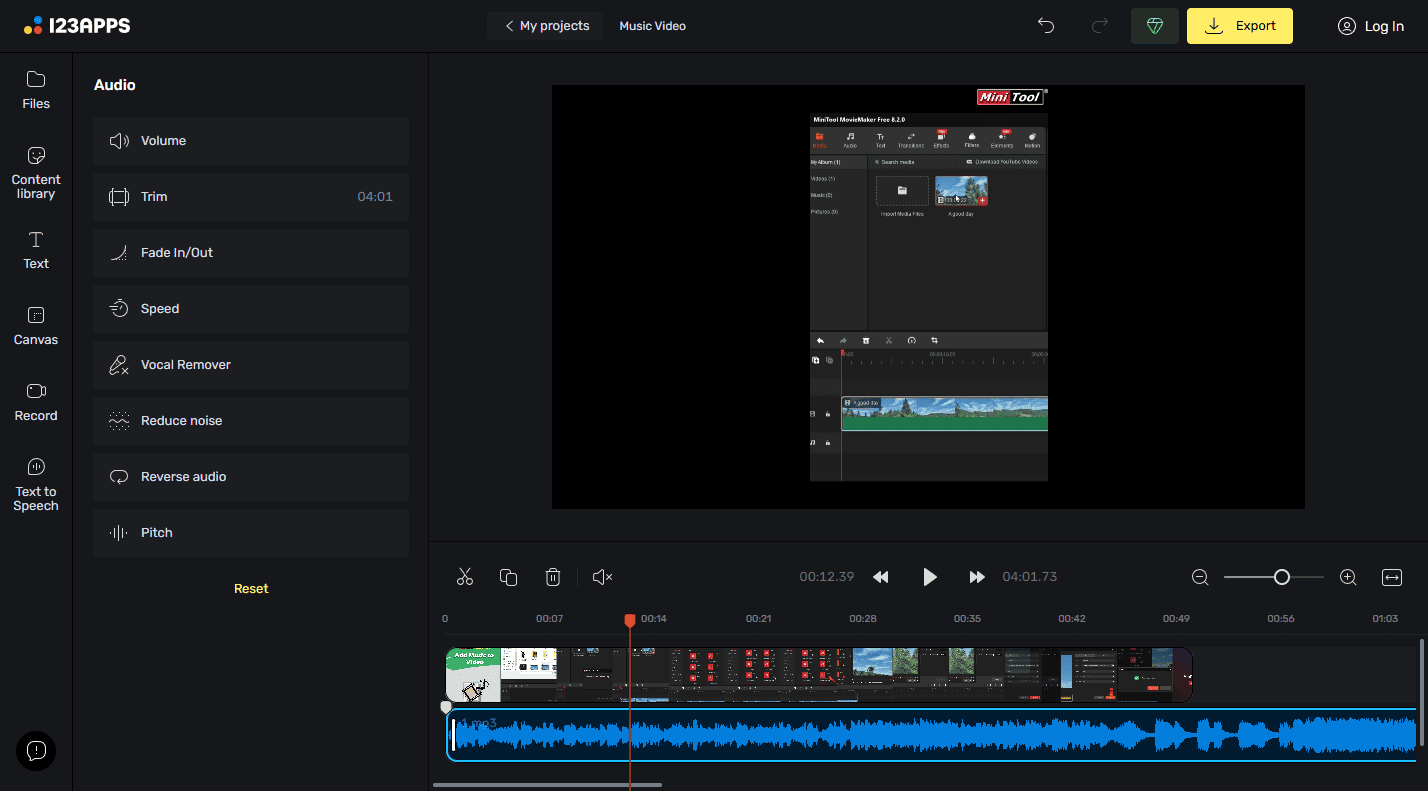This screenshot has width=1428, height=791.
Task: Click the total duration 04:01.73 display
Action: pos(1030,577)
